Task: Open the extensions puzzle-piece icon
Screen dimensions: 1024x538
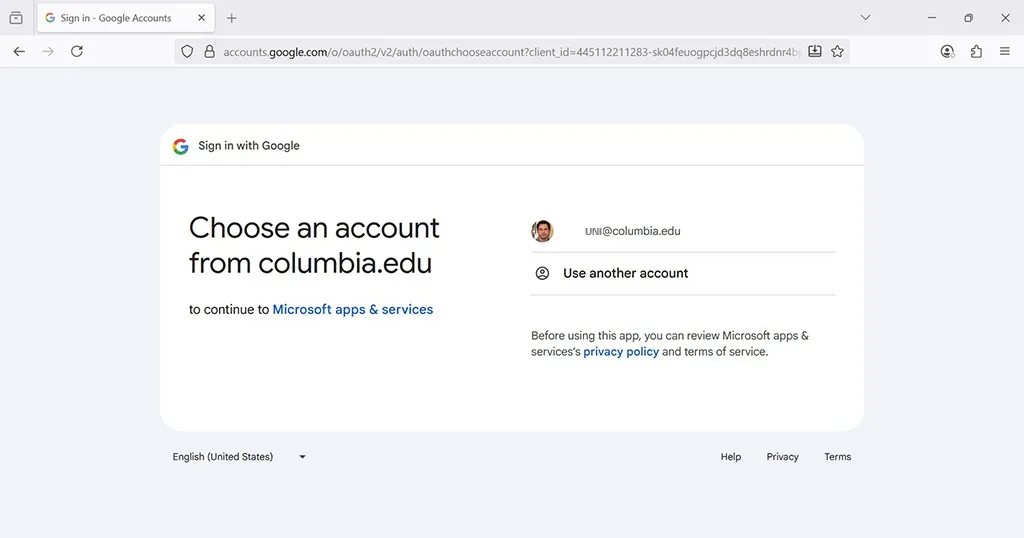Action: pyautogui.click(x=976, y=52)
